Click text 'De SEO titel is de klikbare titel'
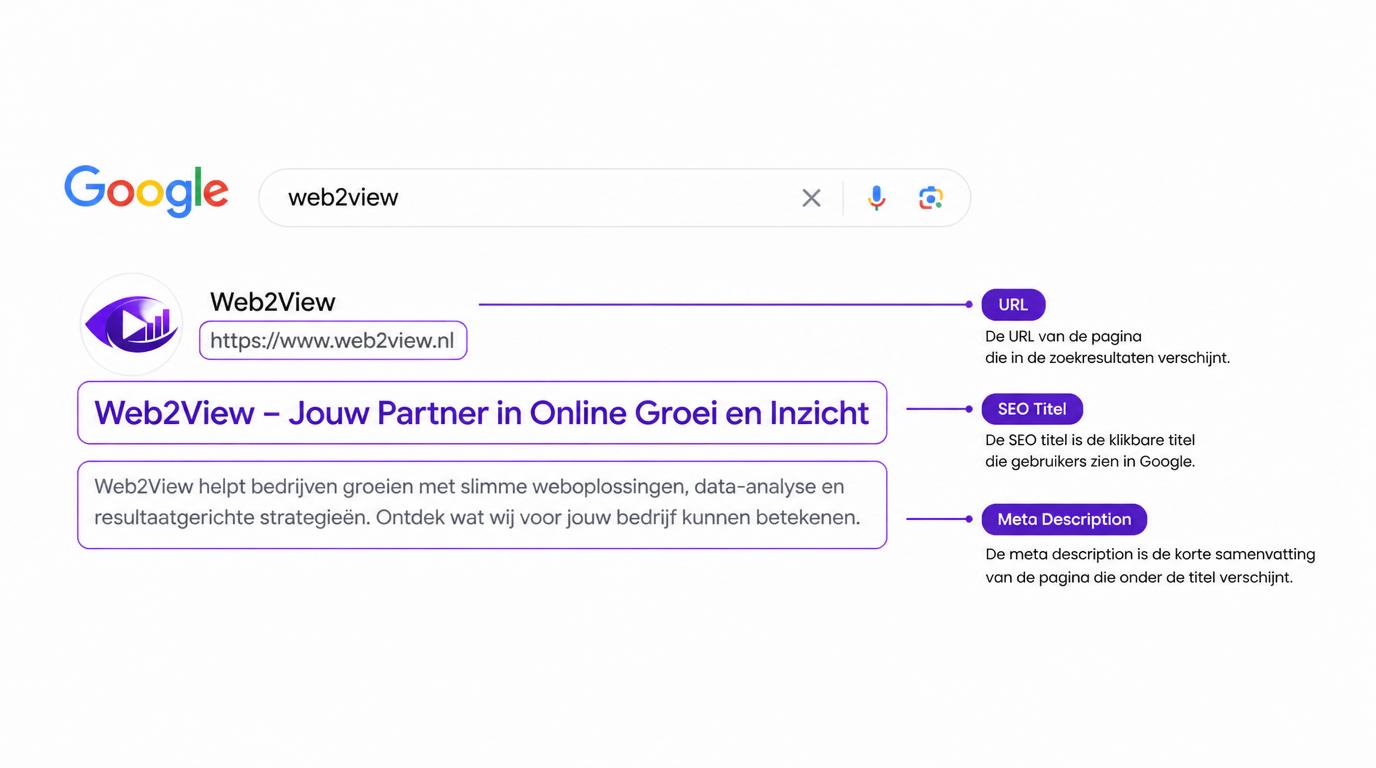The height and width of the screenshot is (768, 1376). coord(1090,440)
